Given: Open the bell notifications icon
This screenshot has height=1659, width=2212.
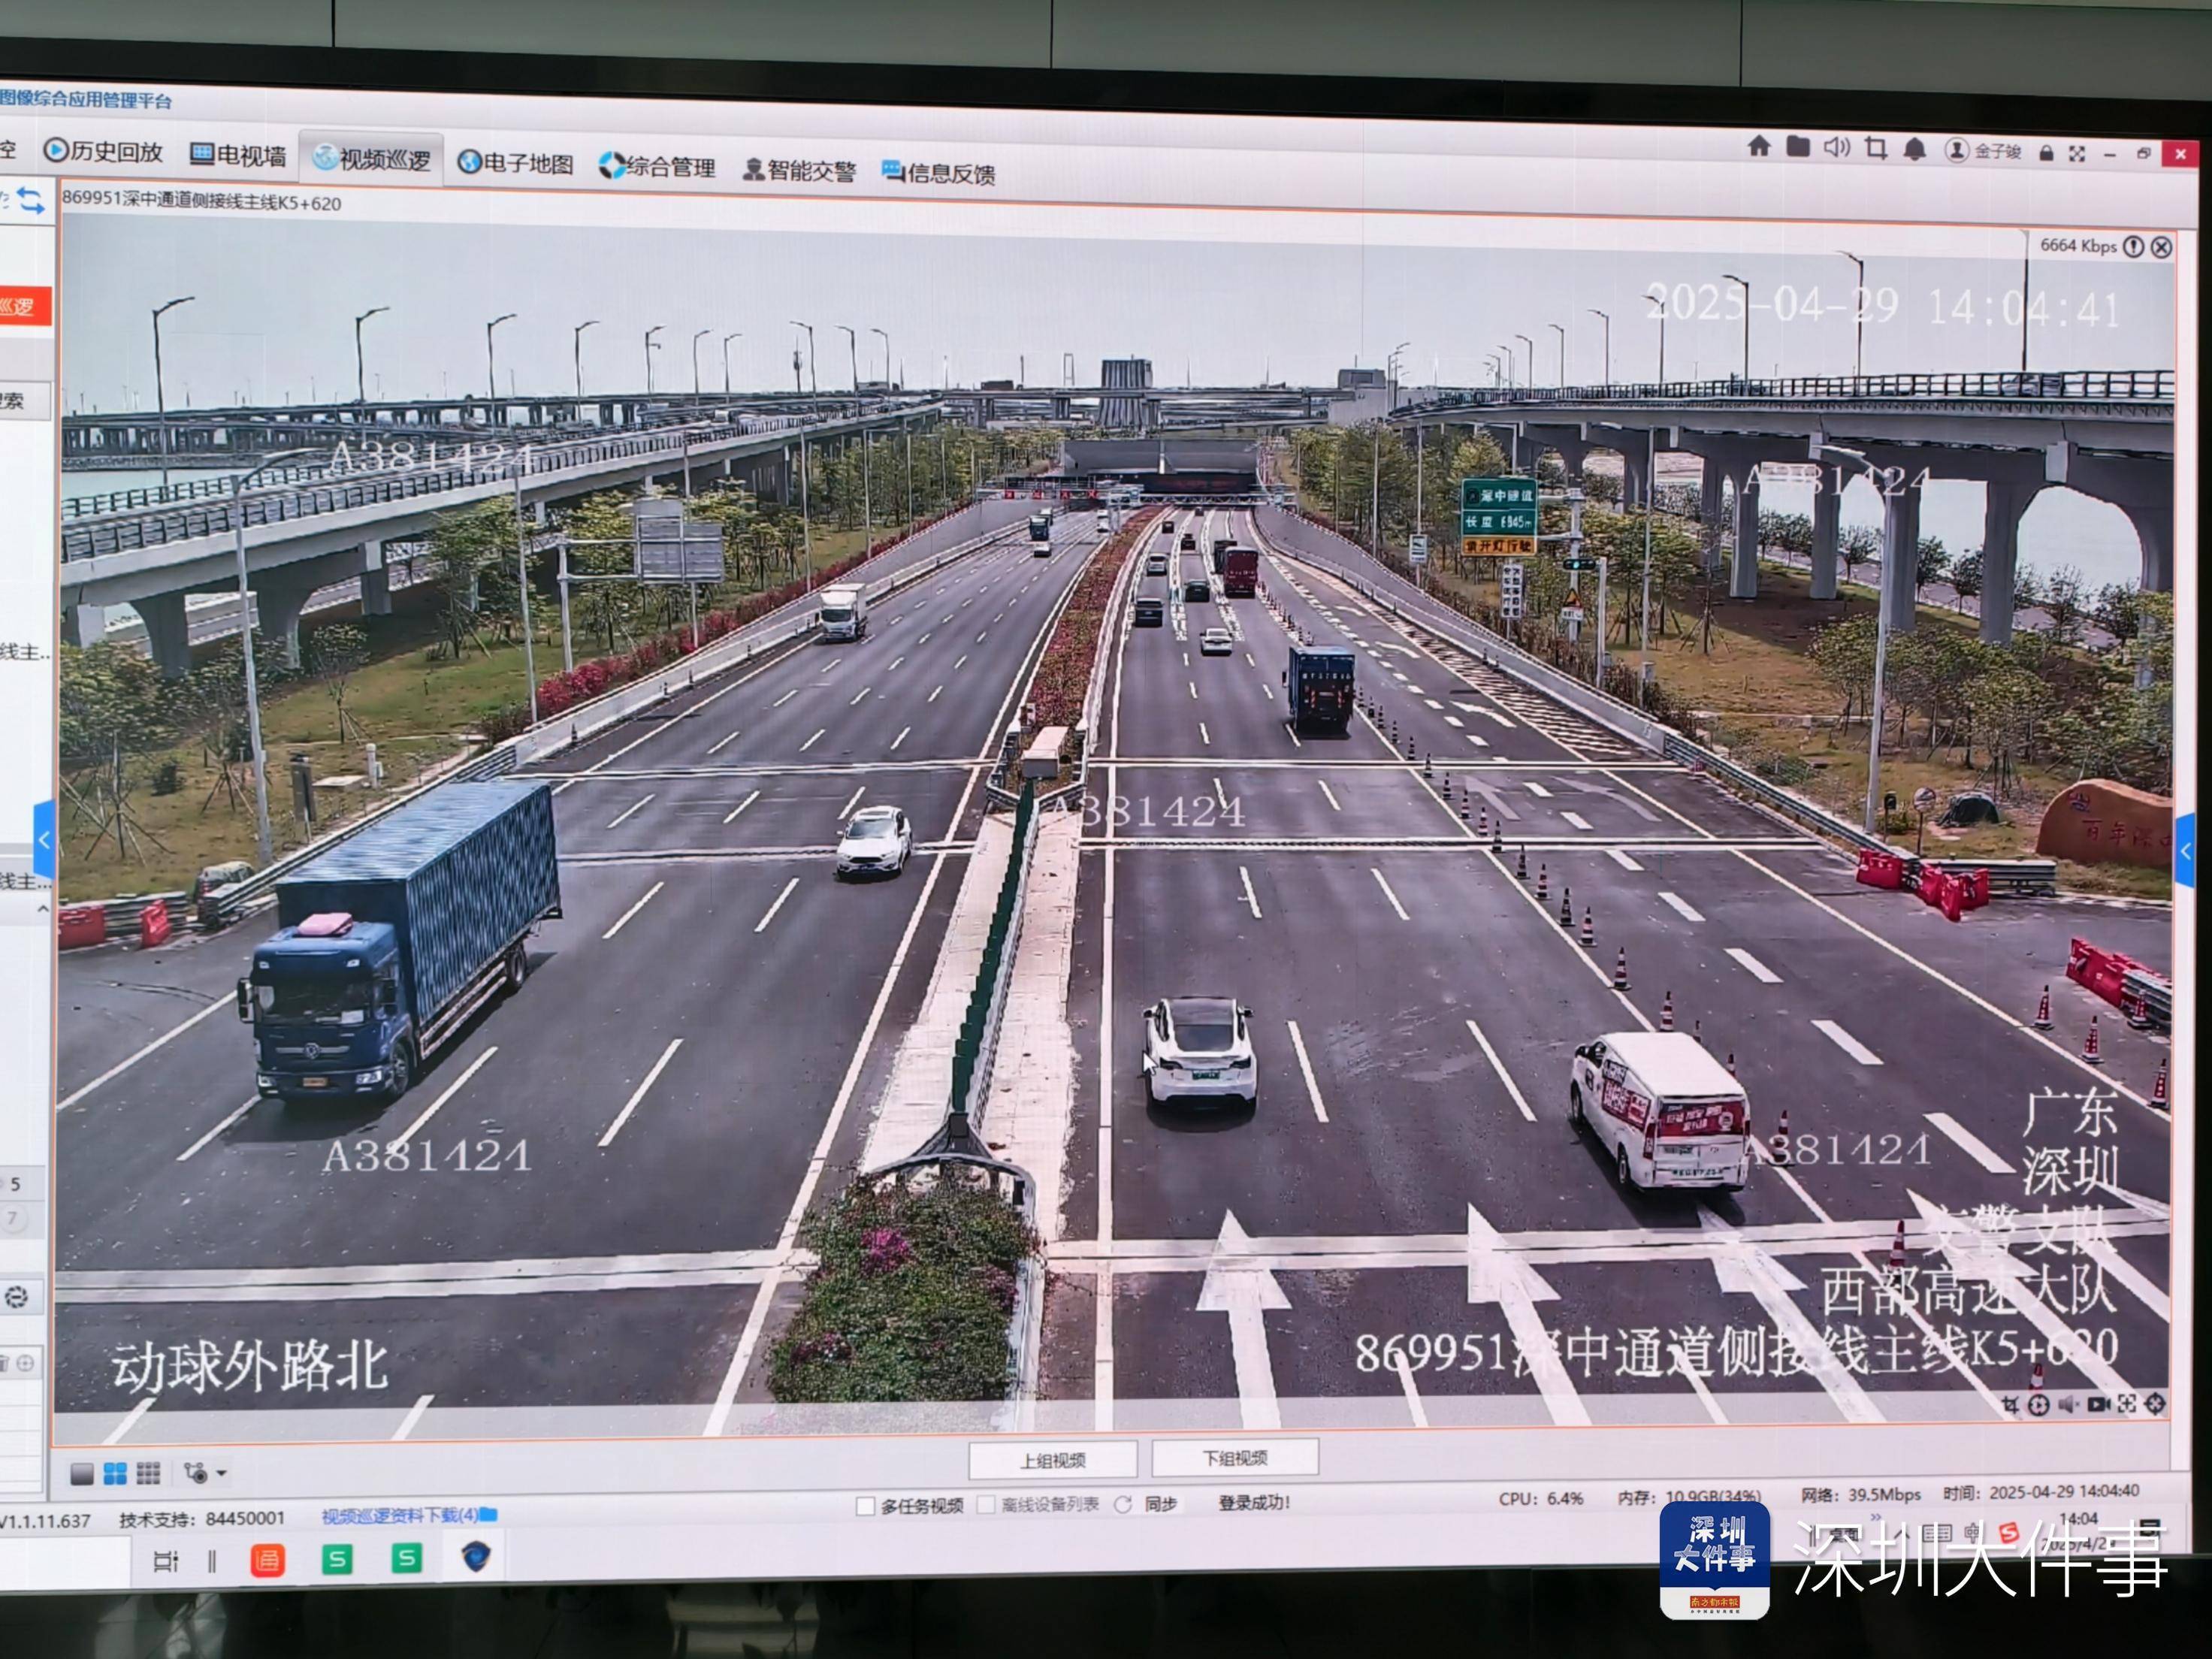Looking at the screenshot, I should coord(1914,150).
